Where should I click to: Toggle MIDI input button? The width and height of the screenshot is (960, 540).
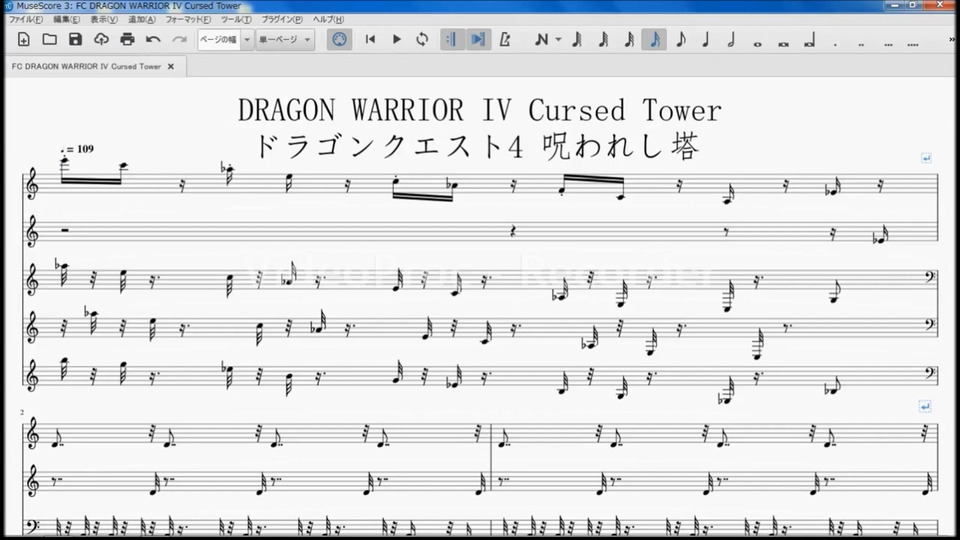pos(339,40)
